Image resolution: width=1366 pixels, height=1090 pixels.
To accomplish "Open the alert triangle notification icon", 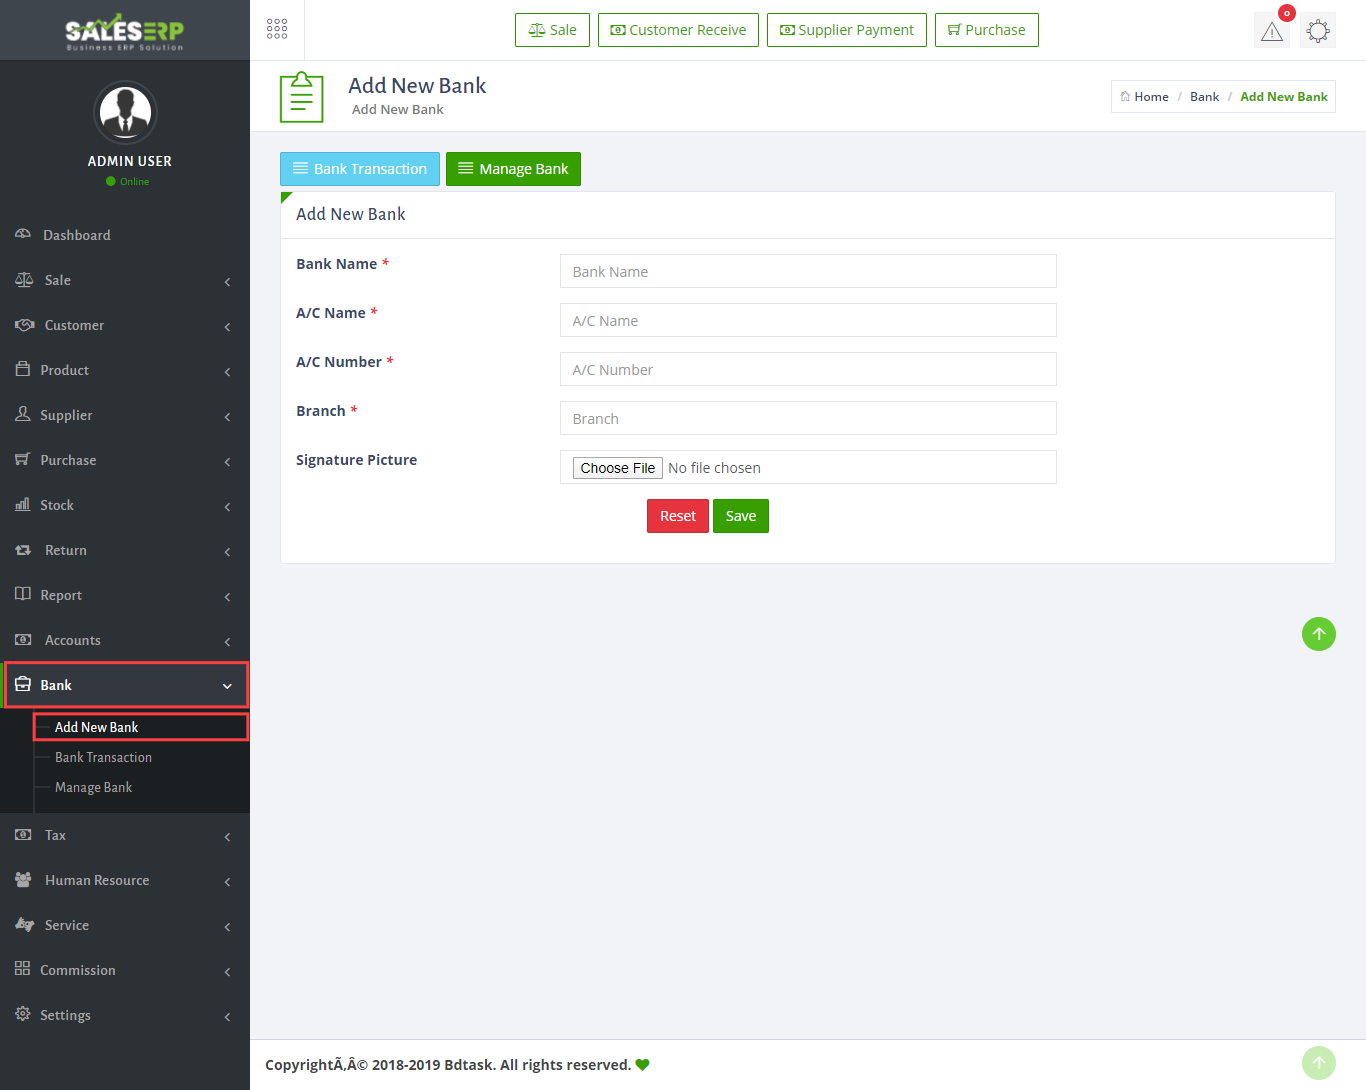I will pos(1272,30).
